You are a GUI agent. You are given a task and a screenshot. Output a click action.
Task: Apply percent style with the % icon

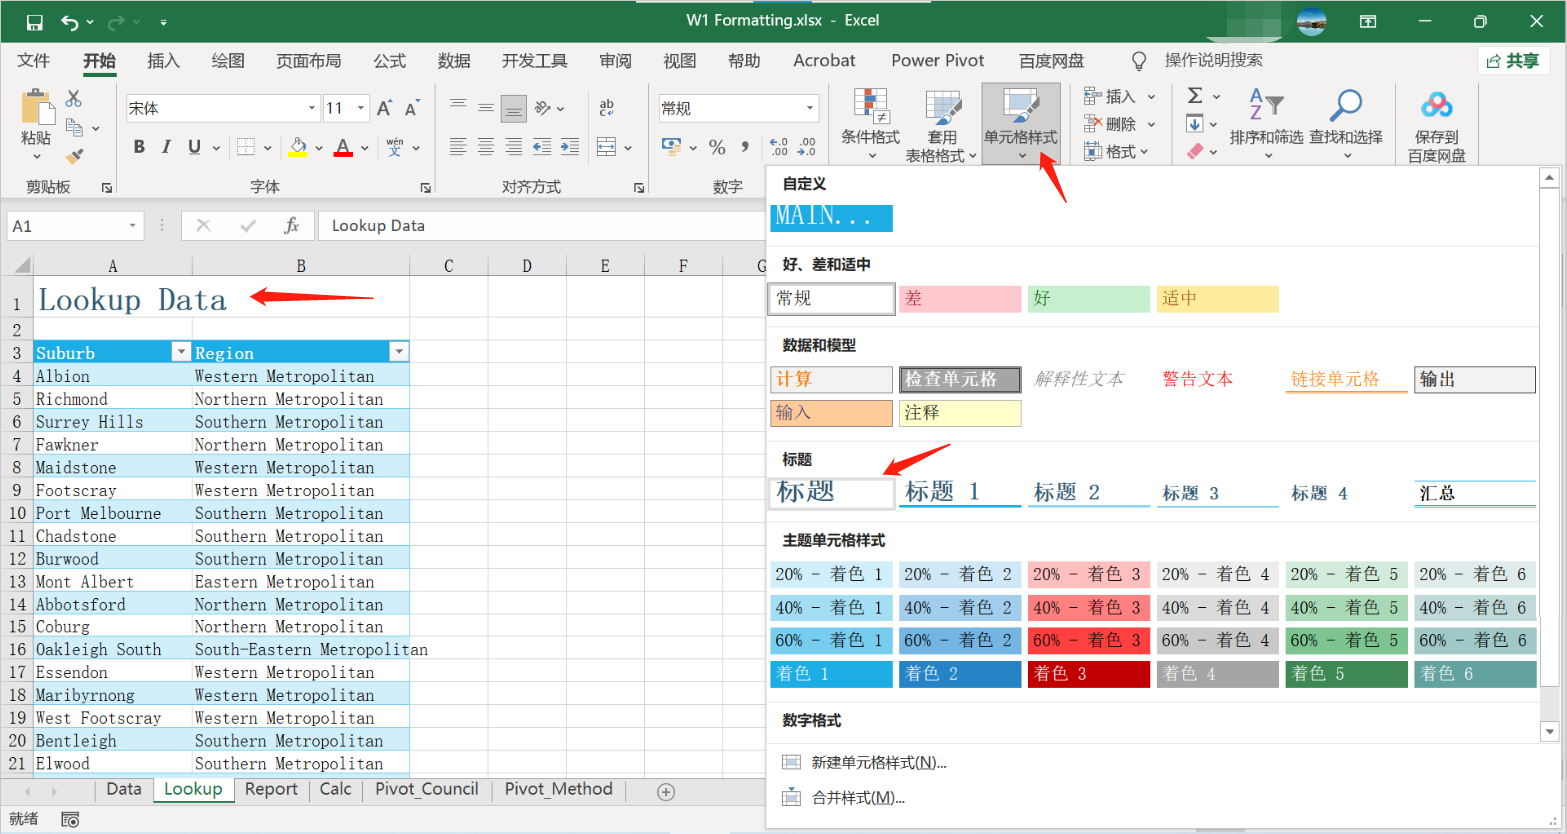pyautogui.click(x=717, y=146)
